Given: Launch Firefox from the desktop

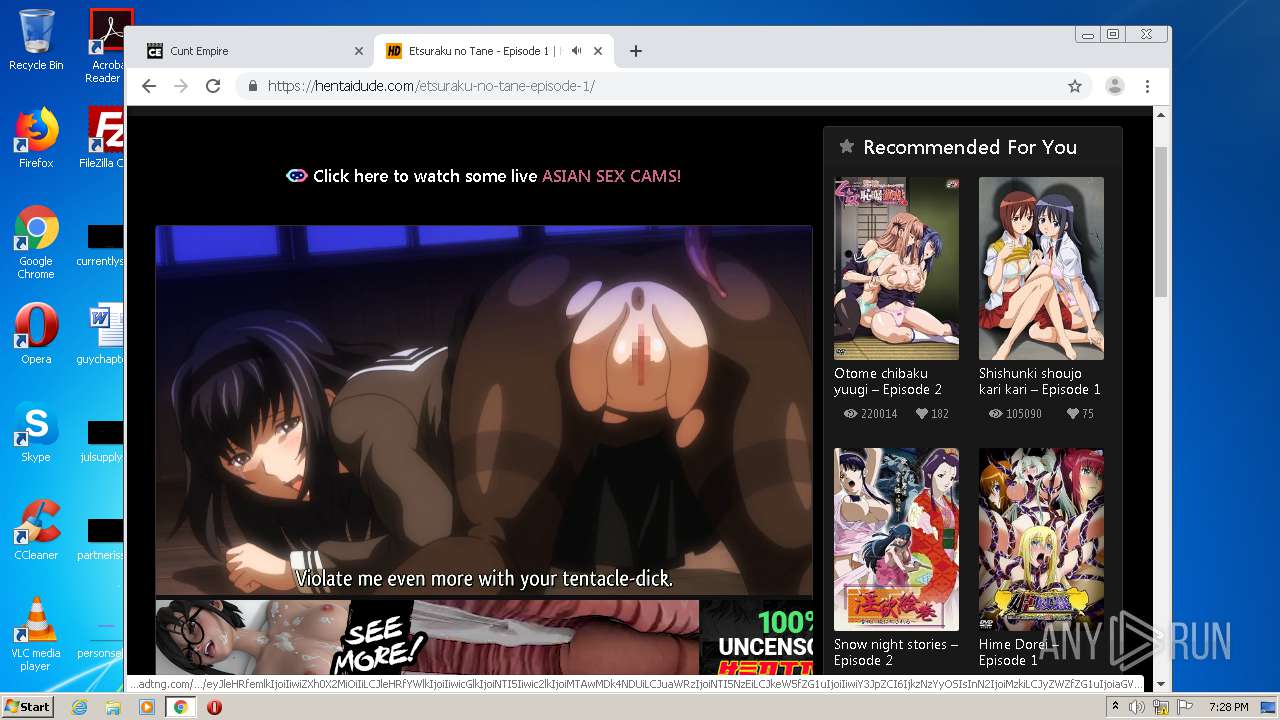Looking at the screenshot, I should coord(36,138).
